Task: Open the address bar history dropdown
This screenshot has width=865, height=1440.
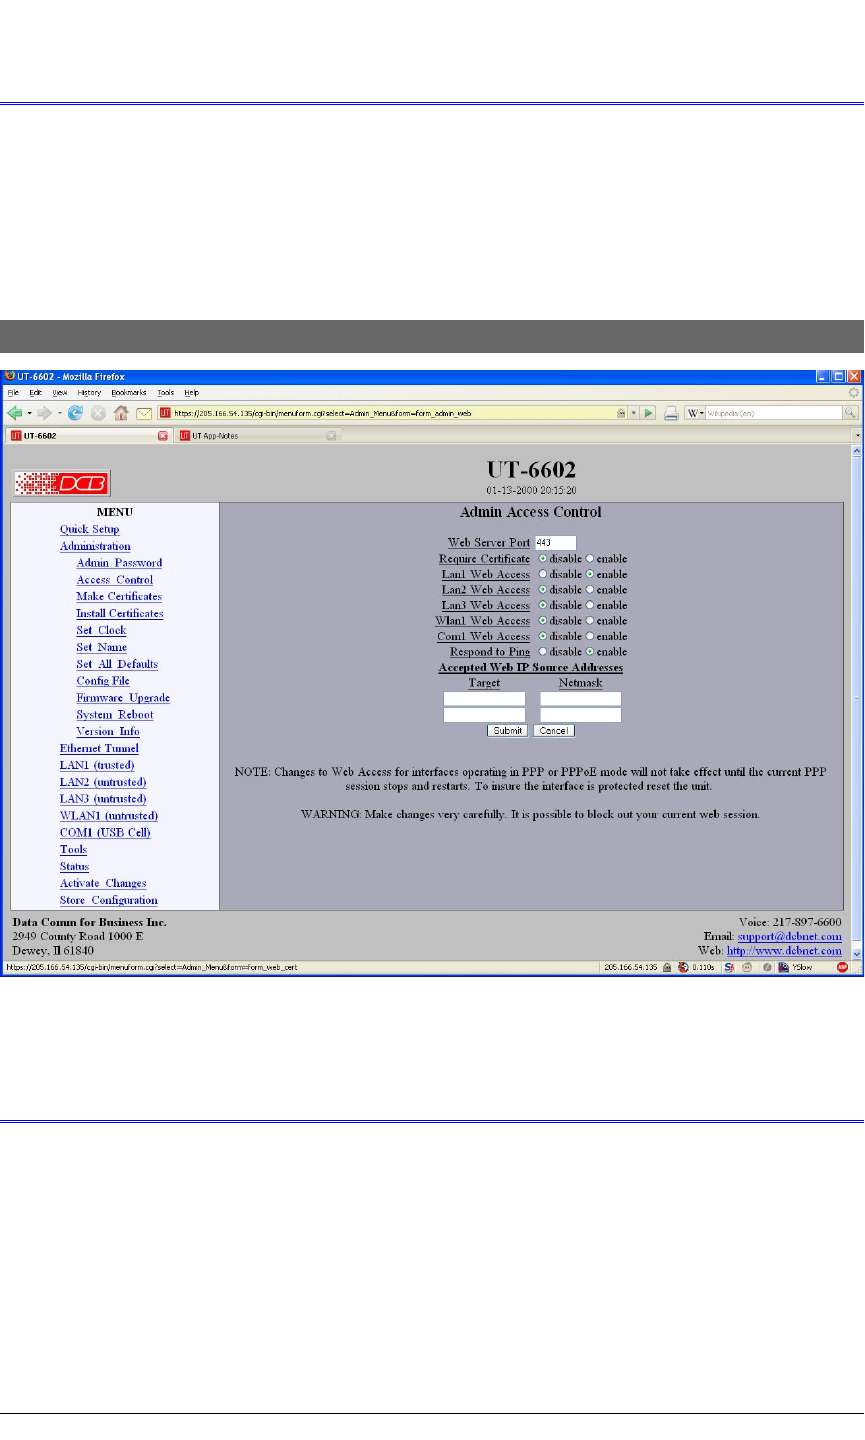Action: coord(635,412)
